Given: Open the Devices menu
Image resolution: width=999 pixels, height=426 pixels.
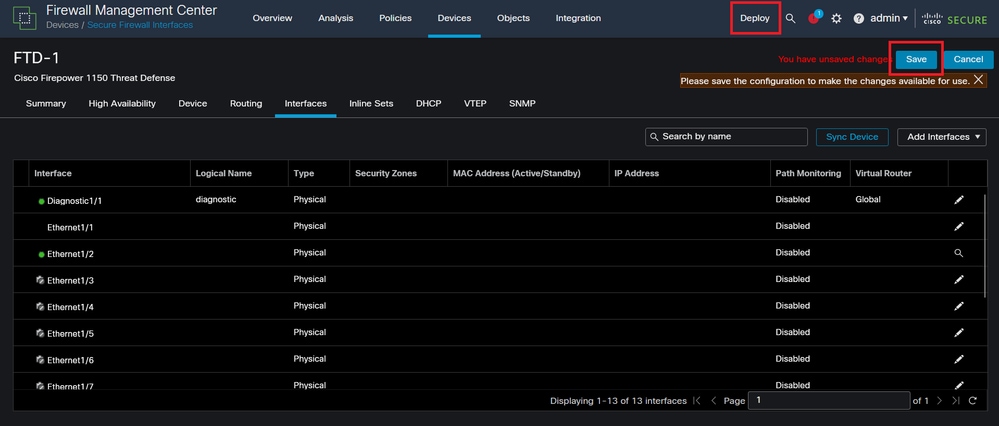Looking at the screenshot, I should pos(454,18).
